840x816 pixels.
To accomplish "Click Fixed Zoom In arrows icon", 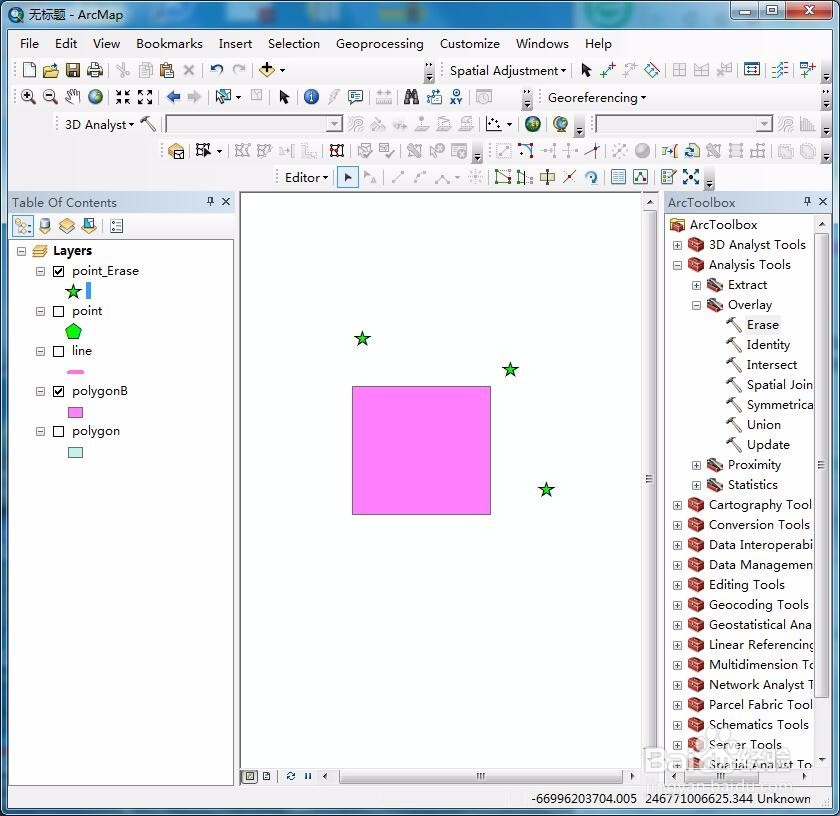I will click(x=123, y=97).
